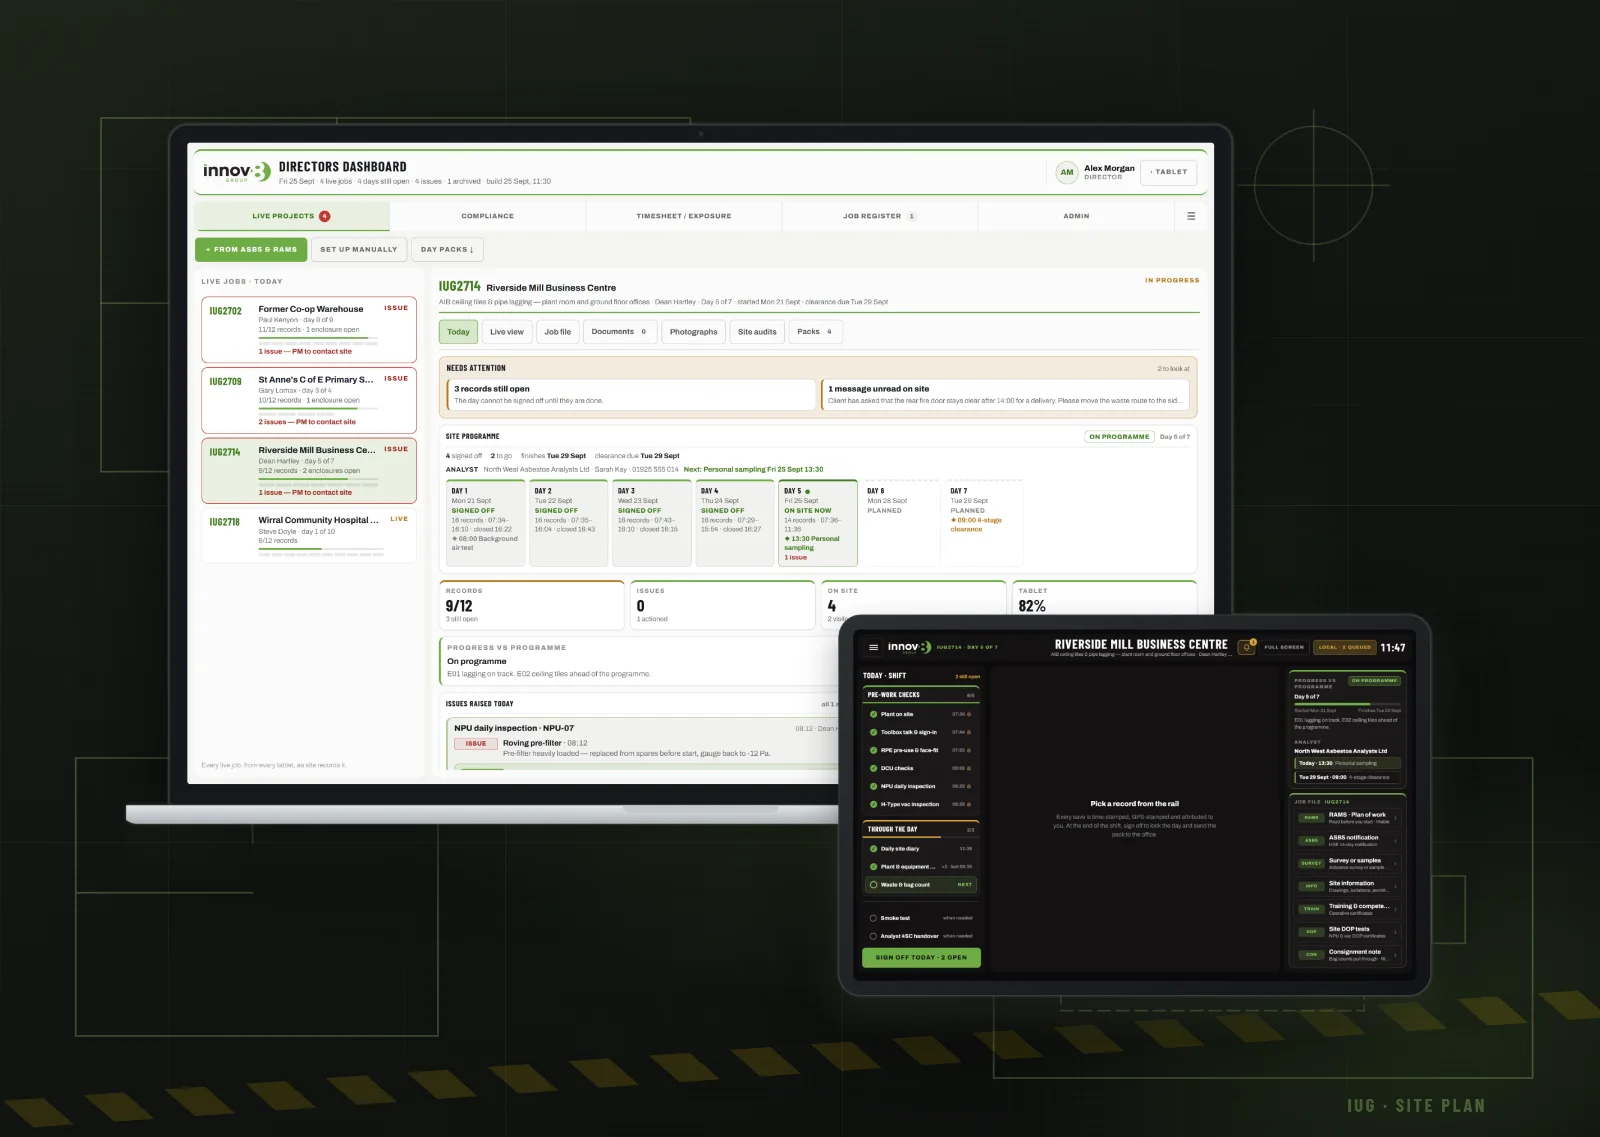Toggle the Toolbox talk & sign-in check
The image size is (1600, 1137).
[x=873, y=732]
